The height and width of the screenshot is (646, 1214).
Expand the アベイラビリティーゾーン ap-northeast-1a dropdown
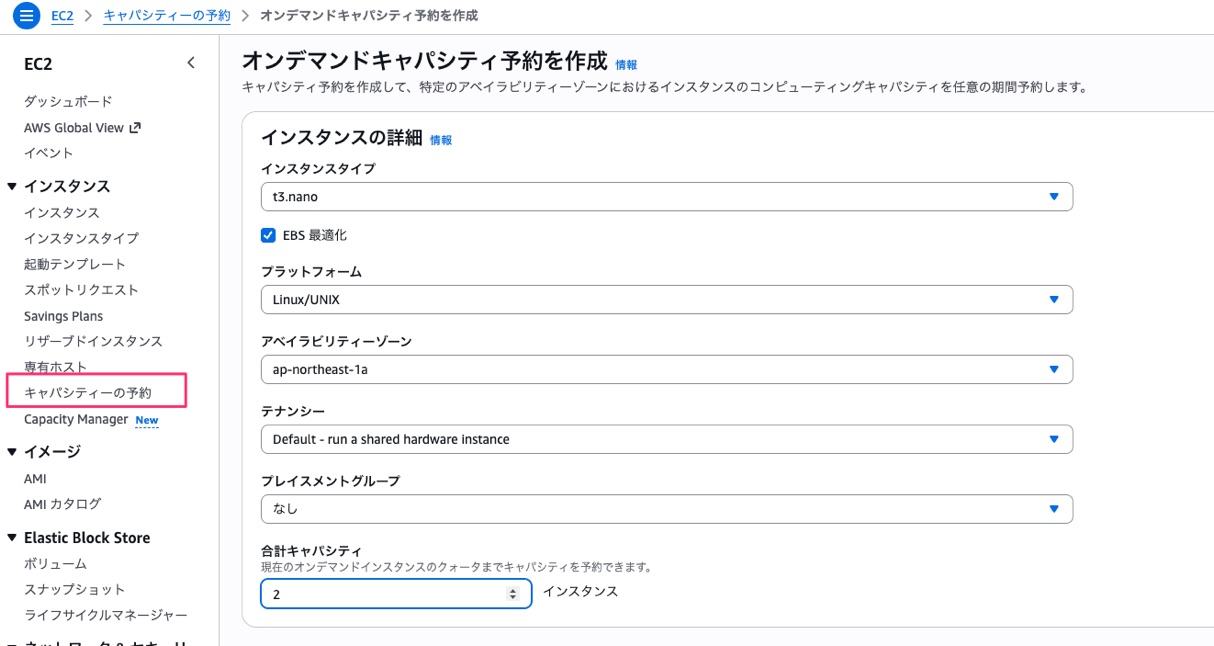pyautogui.click(x=666, y=369)
